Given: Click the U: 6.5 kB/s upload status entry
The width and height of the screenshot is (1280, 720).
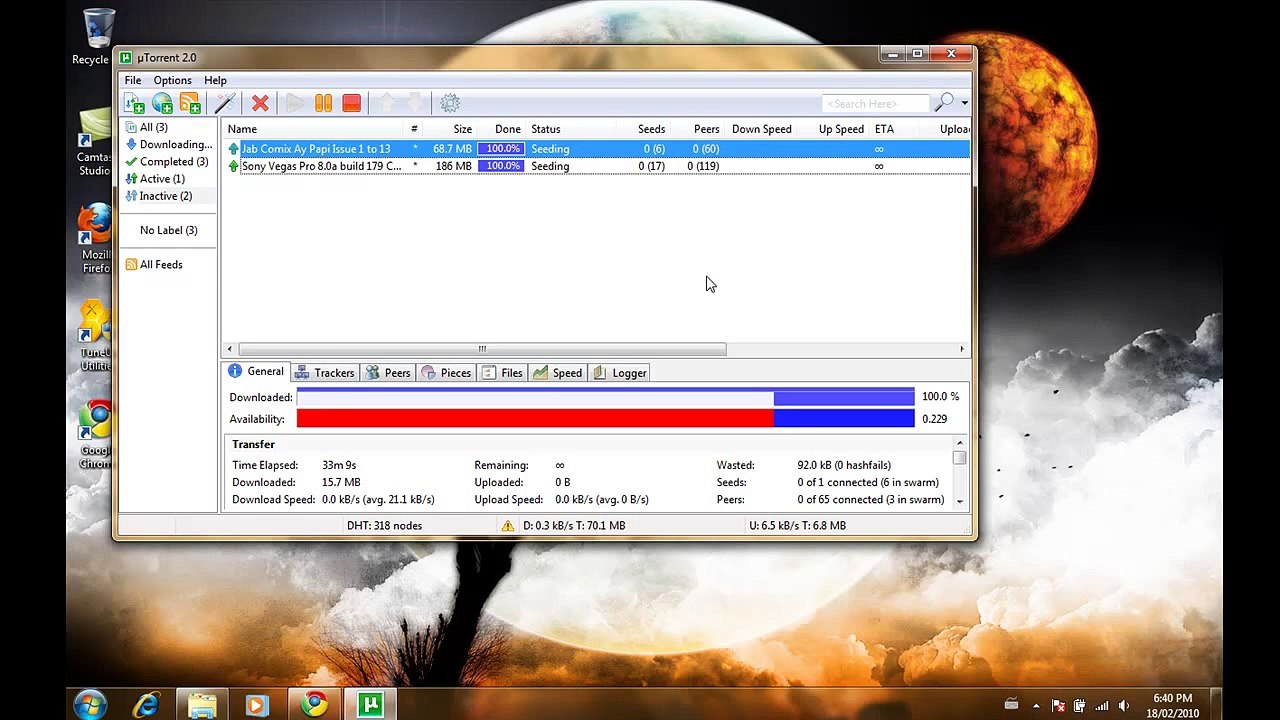Looking at the screenshot, I should pyautogui.click(x=797, y=525).
